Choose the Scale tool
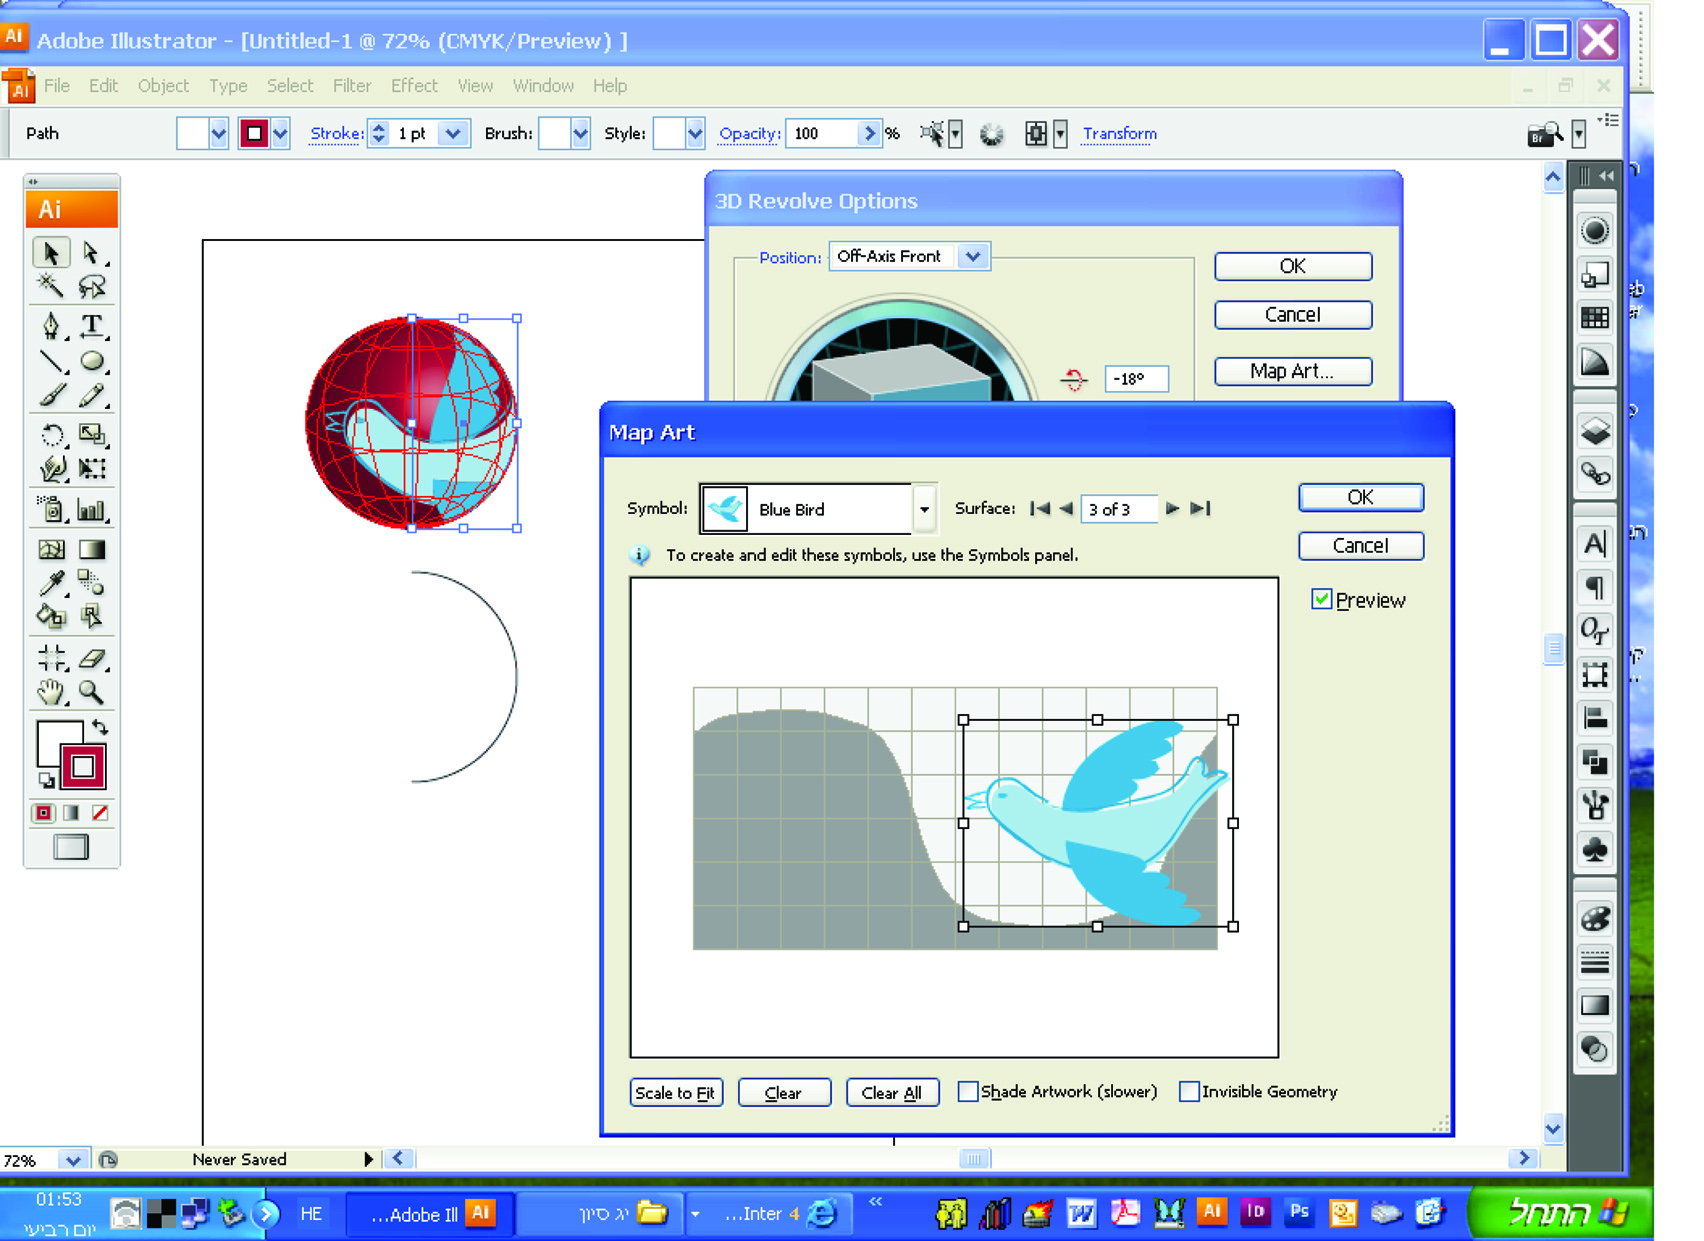This screenshot has height=1241, width=1704. coord(91,434)
